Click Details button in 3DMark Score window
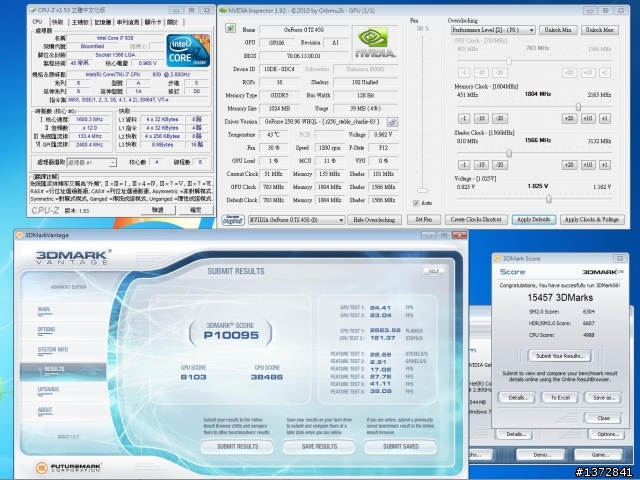640x480 pixels. (x=516, y=398)
